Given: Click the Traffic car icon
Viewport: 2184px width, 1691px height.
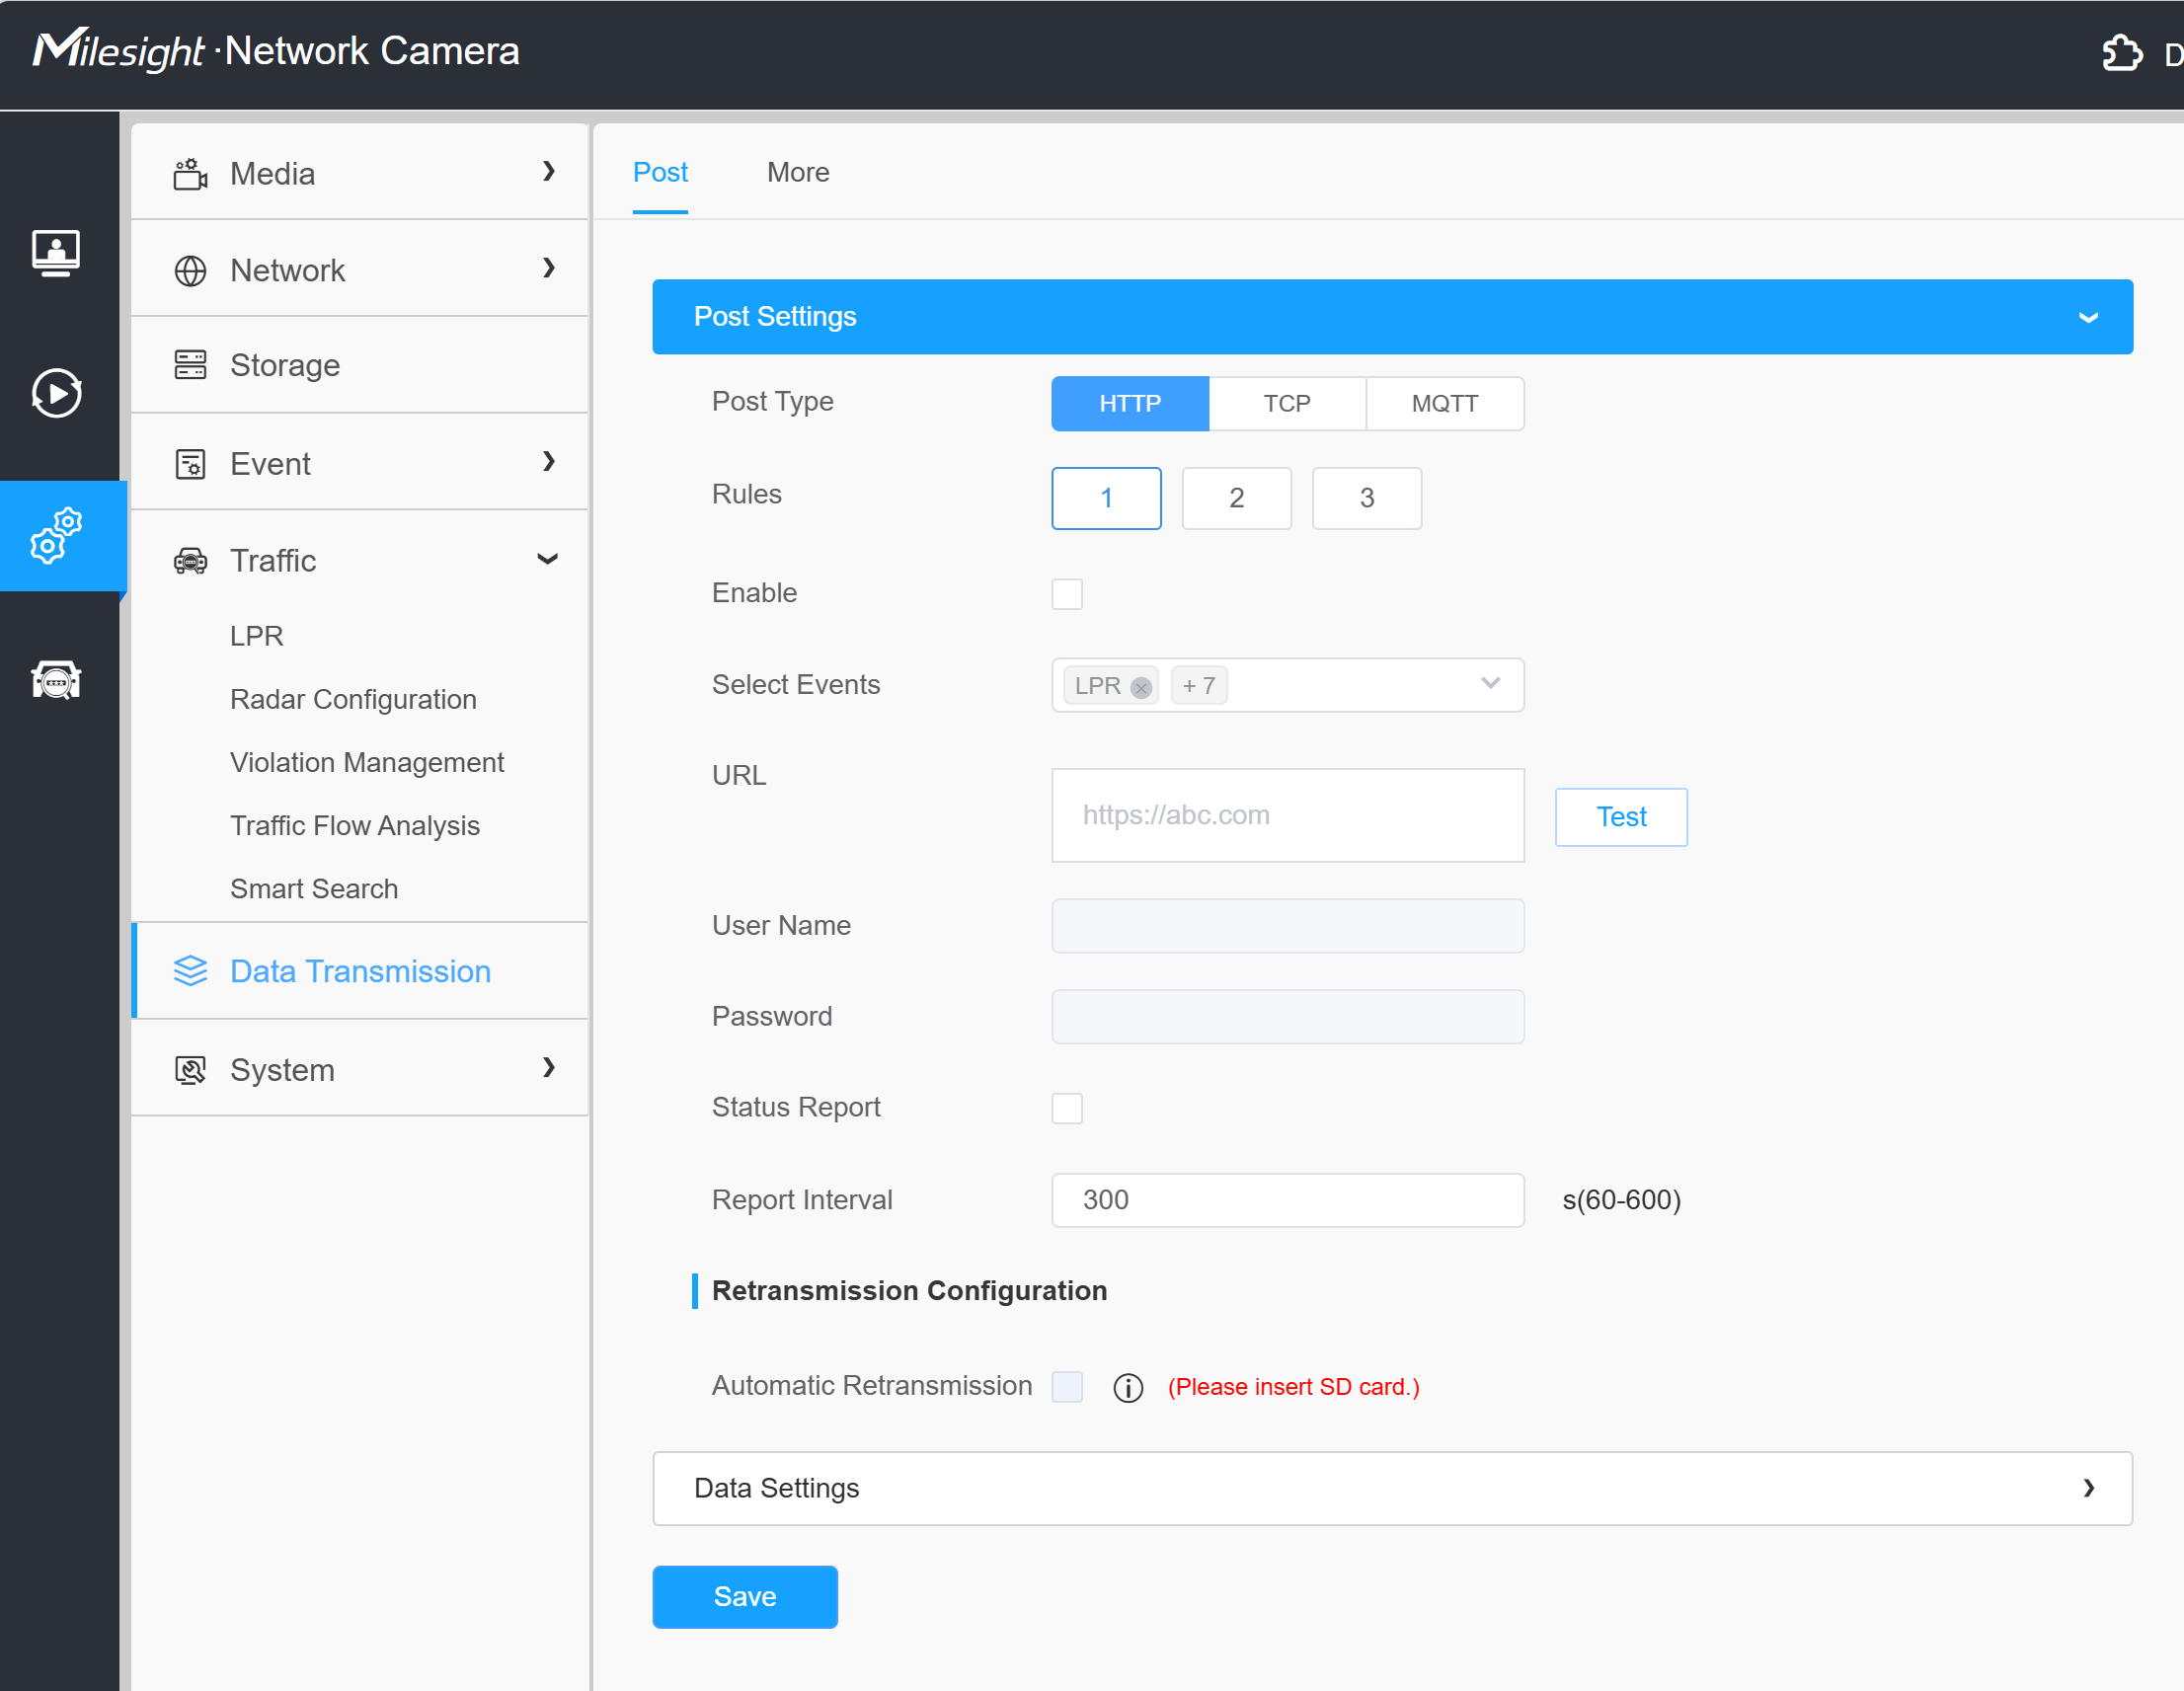Looking at the screenshot, I should pyautogui.click(x=190, y=561).
